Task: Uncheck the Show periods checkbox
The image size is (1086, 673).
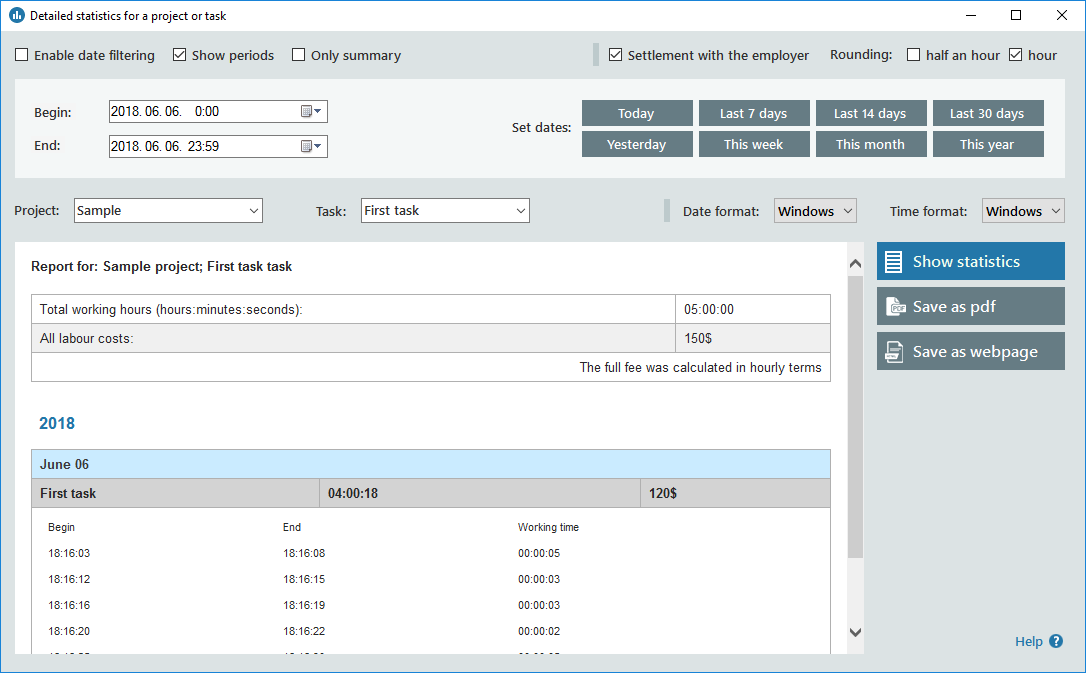Action: [x=180, y=56]
